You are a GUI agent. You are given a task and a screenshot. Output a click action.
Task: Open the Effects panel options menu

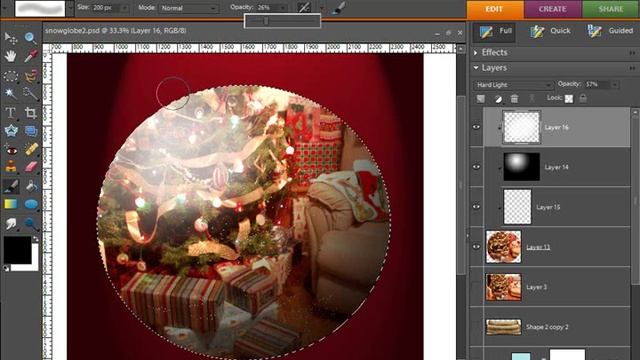click(632, 53)
